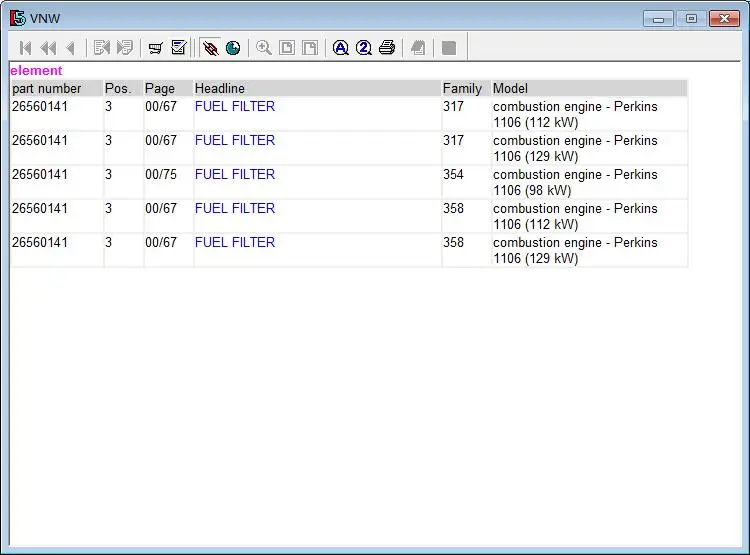Screen dimensions: 750x555
Task: Click the printer icon
Action: coord(387,48)
